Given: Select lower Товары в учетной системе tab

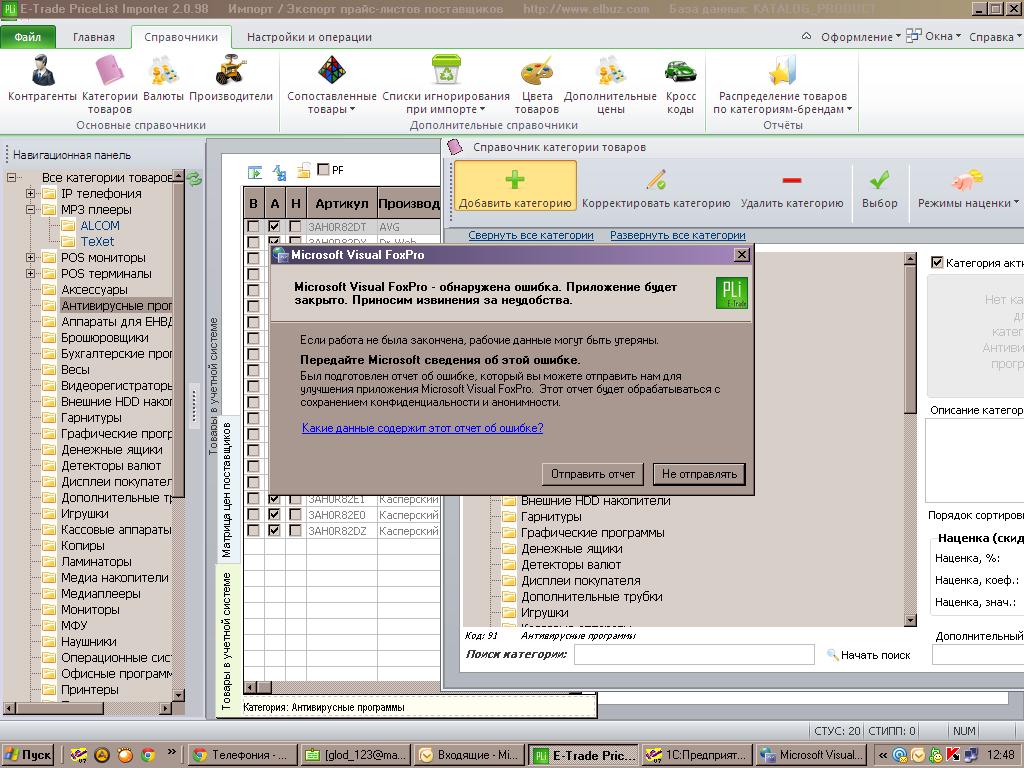Looking at the screenshot, I should pyautogui.click(x=227, y=640).
